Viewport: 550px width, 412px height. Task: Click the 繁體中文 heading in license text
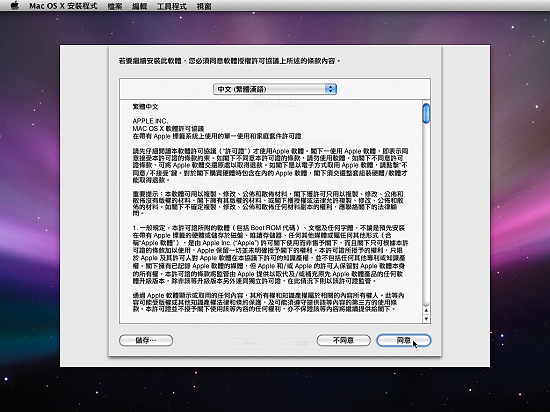[145, 107]
